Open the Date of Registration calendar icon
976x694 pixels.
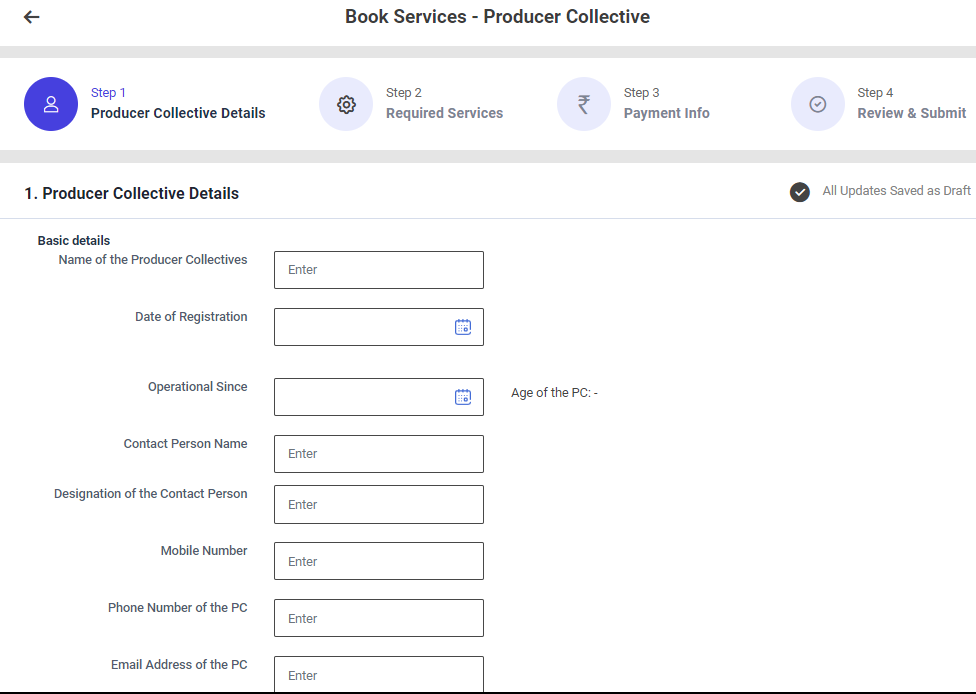[x=463, y=327]
